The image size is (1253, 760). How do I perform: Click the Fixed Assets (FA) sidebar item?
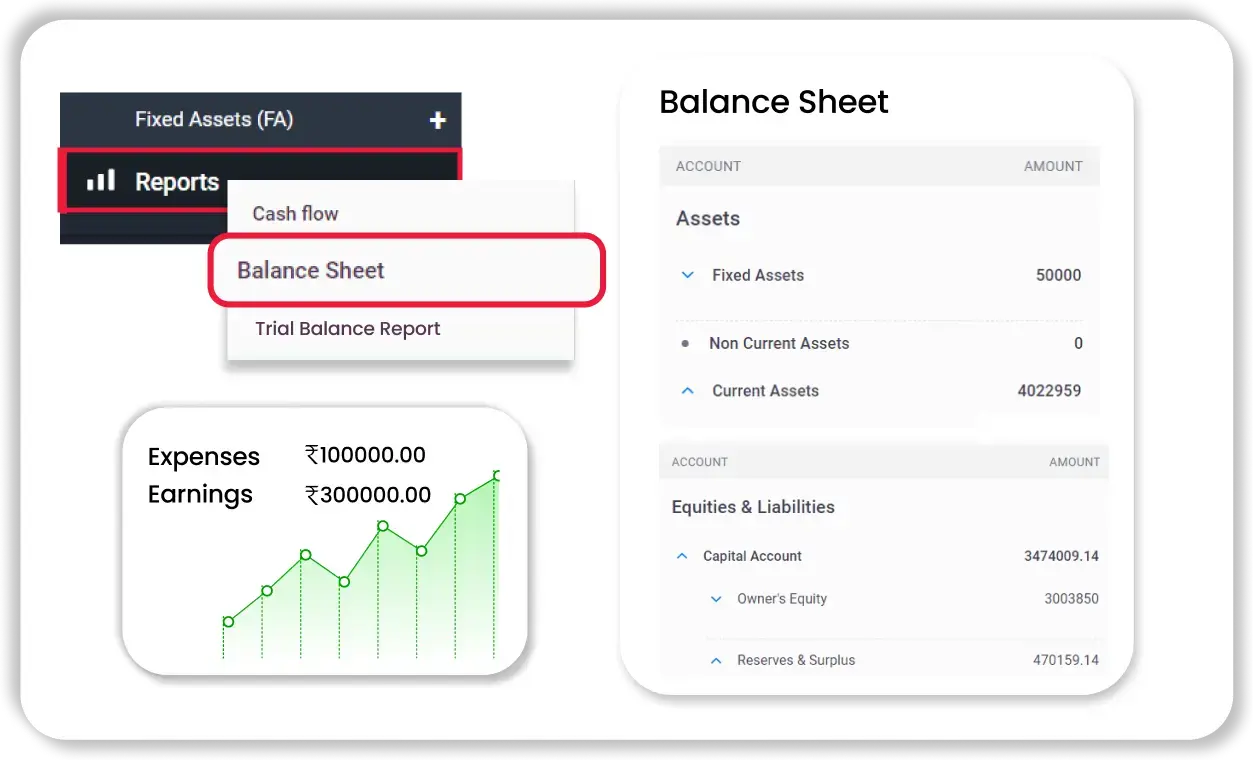(x=214, y=120)
